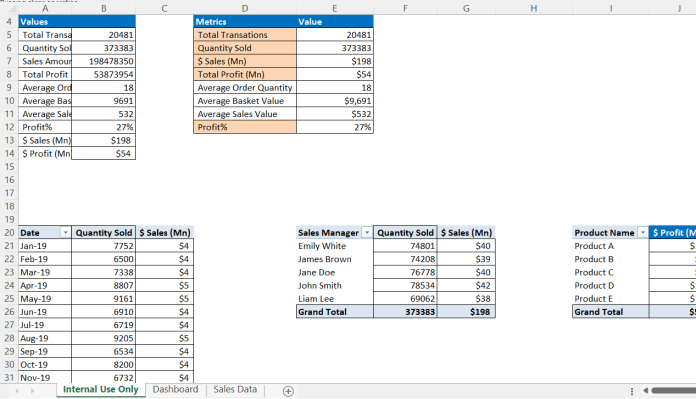Switch to the Sales Data sheet tab

[x=235, y=390]
